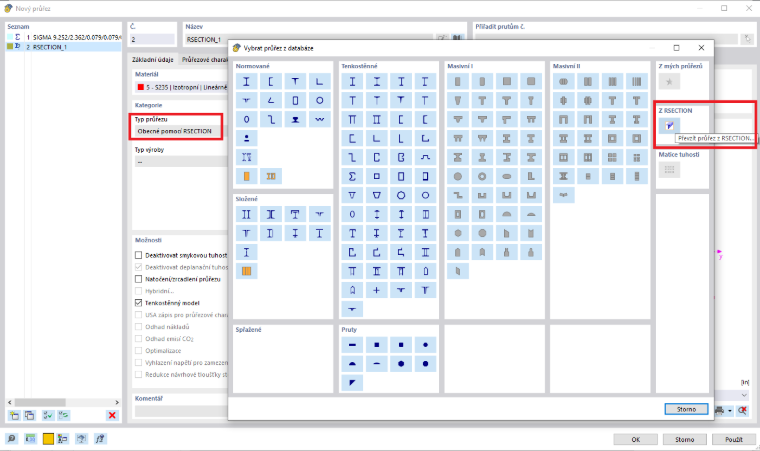Screen dimensions: 760x451
Task: Pick the hat-shaped profile in Tenkostěnné
Action: (425, 157)
